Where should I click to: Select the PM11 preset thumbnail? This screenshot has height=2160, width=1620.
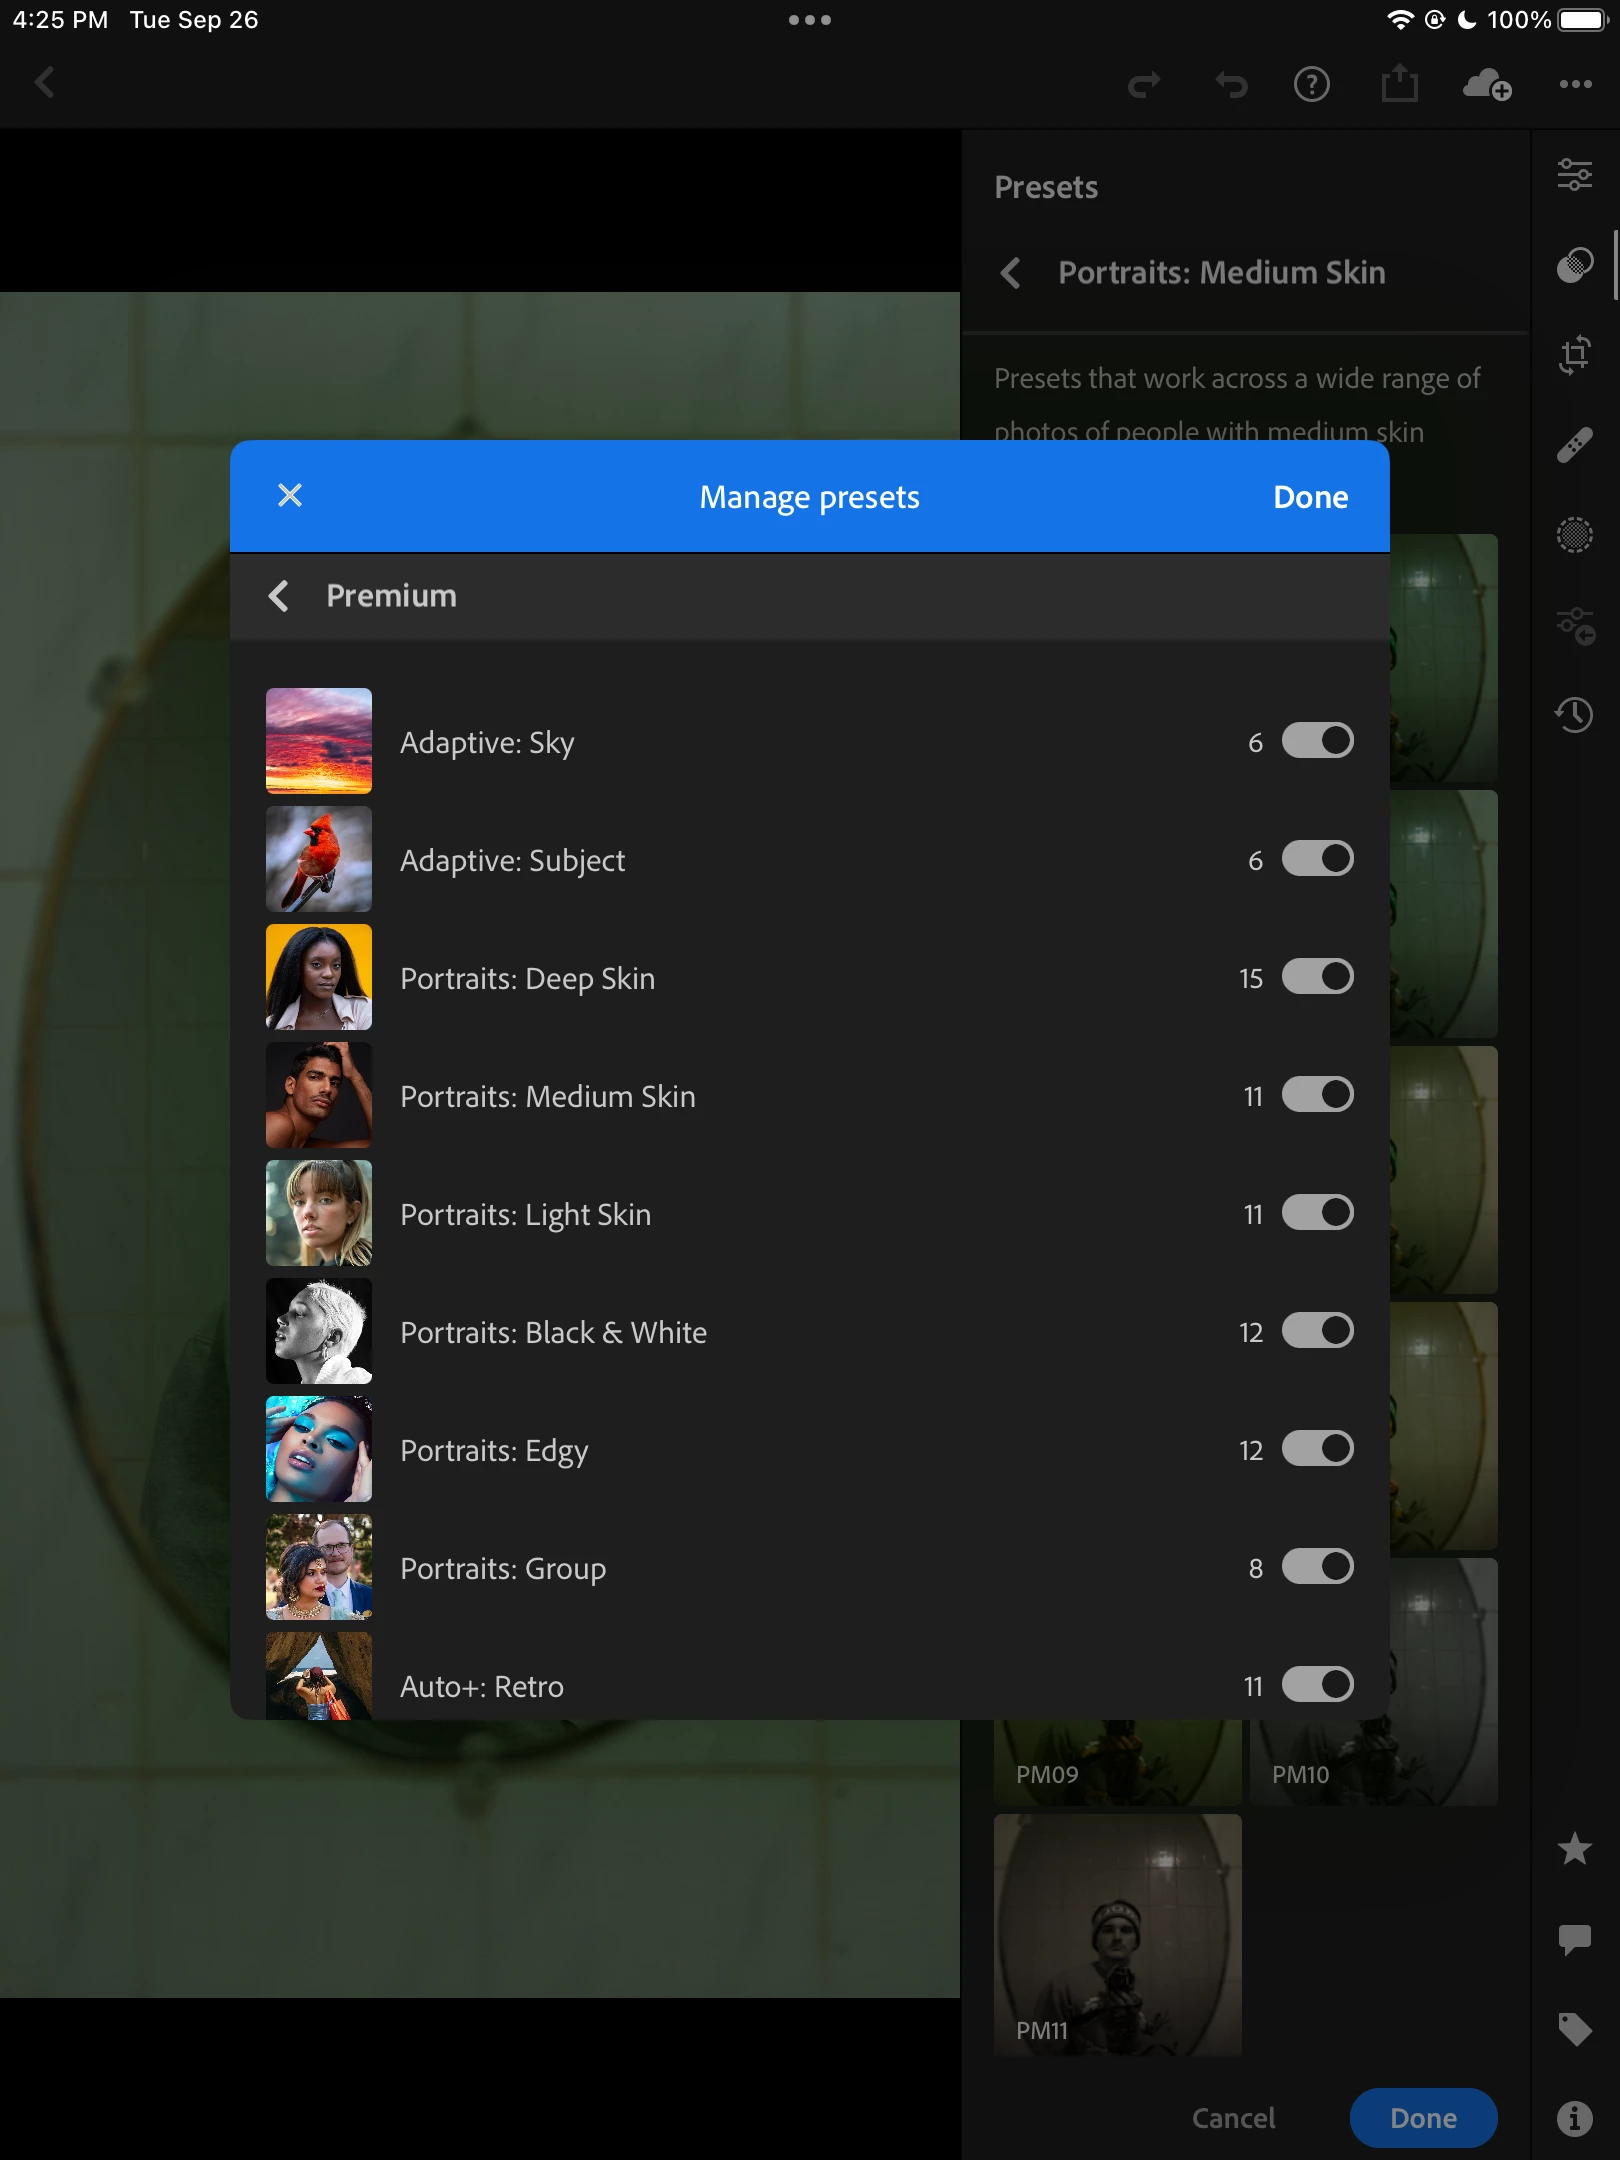pos(1118,1935)
